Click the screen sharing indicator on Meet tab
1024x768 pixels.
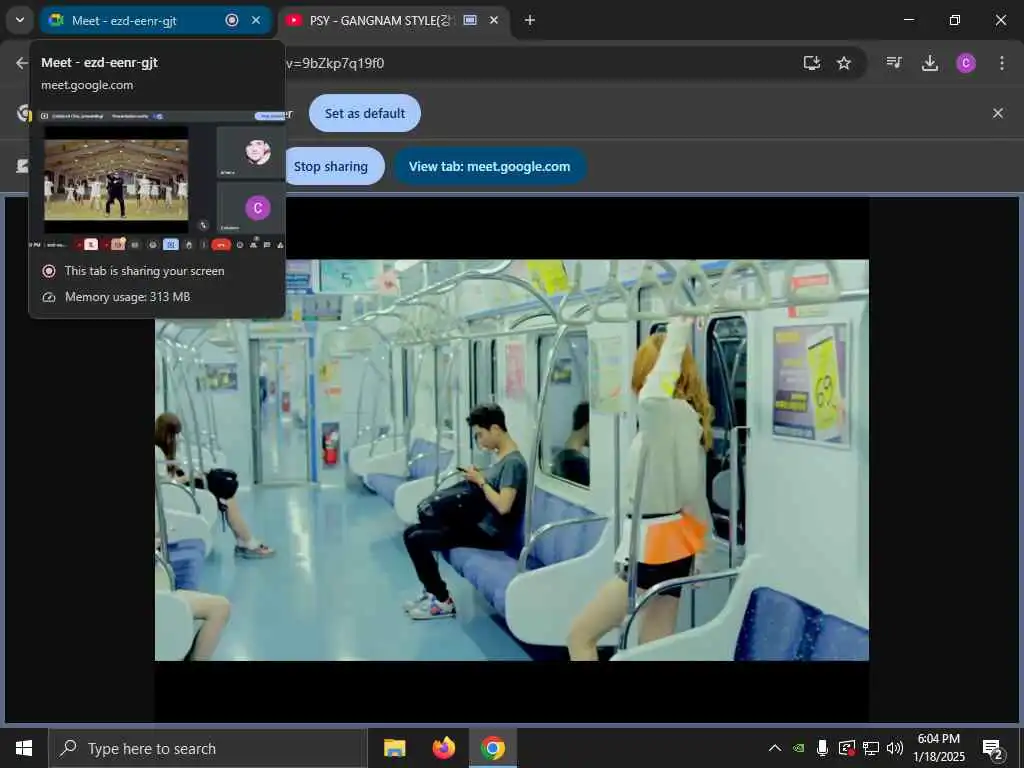pyautogui.click(x=232, y=20)
